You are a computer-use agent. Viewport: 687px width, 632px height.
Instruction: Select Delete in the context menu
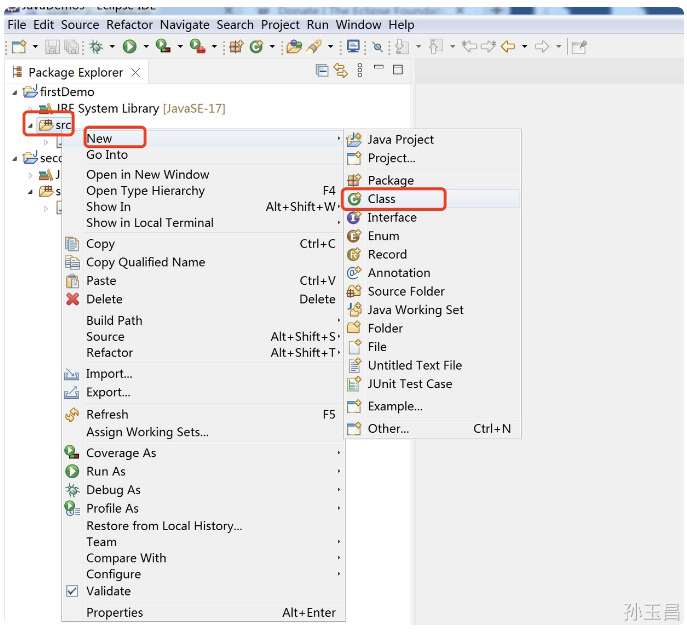[x=203, y=299]
